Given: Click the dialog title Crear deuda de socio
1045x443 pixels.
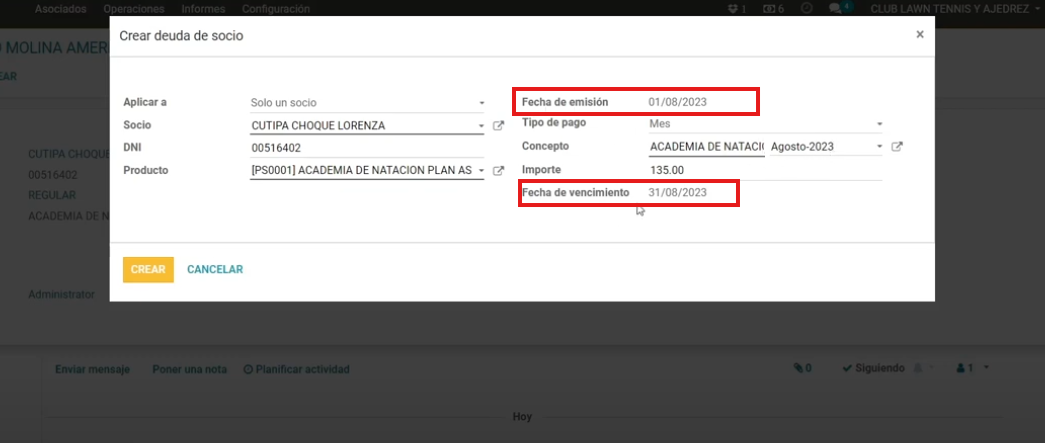Looking at the screenshot, I should [181, 35].
